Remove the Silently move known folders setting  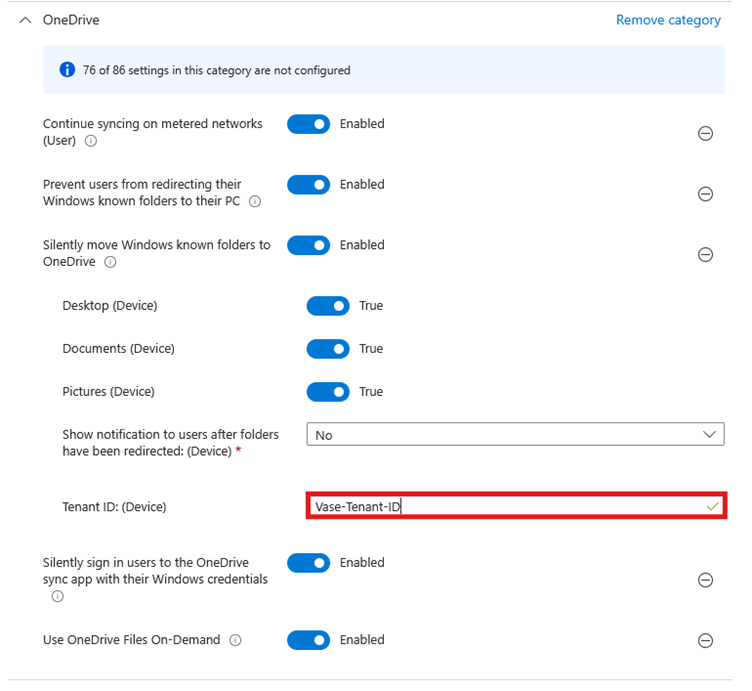point(705,254)
